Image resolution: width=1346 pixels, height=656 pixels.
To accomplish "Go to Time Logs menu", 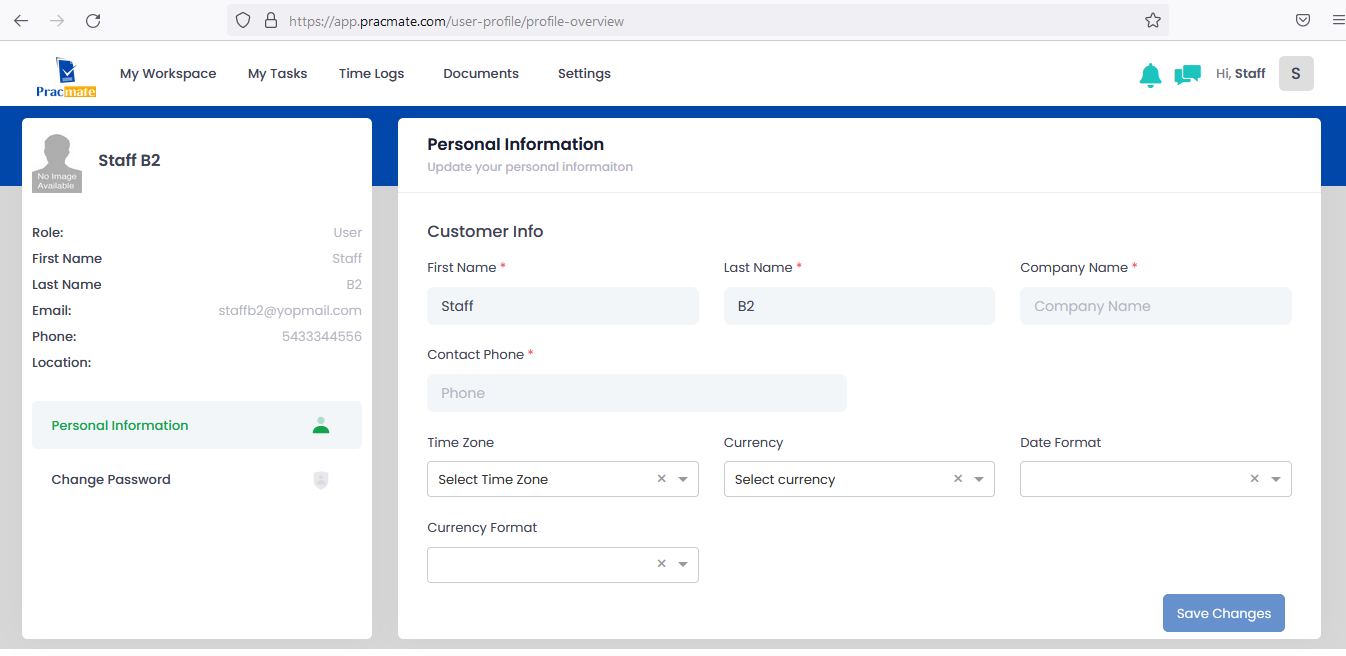I will coord(371,74).
